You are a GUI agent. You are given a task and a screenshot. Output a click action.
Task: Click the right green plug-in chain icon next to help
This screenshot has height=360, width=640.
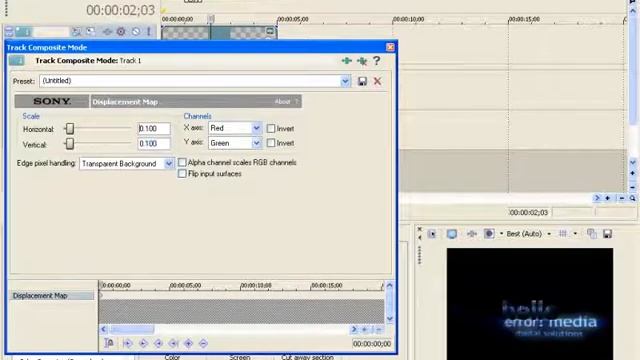[362, 61]
